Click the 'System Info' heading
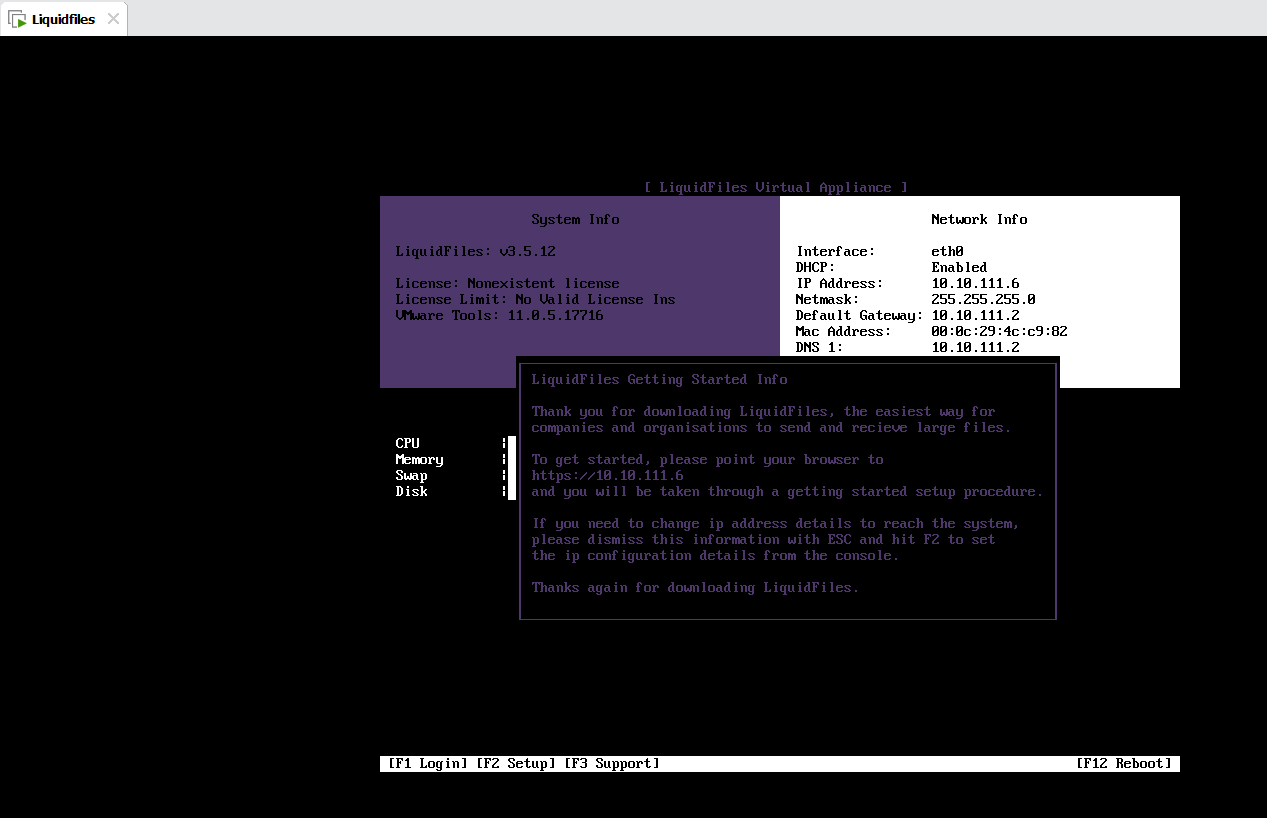This screenshot has width=1267, height=818. click(x=575, y=220)
